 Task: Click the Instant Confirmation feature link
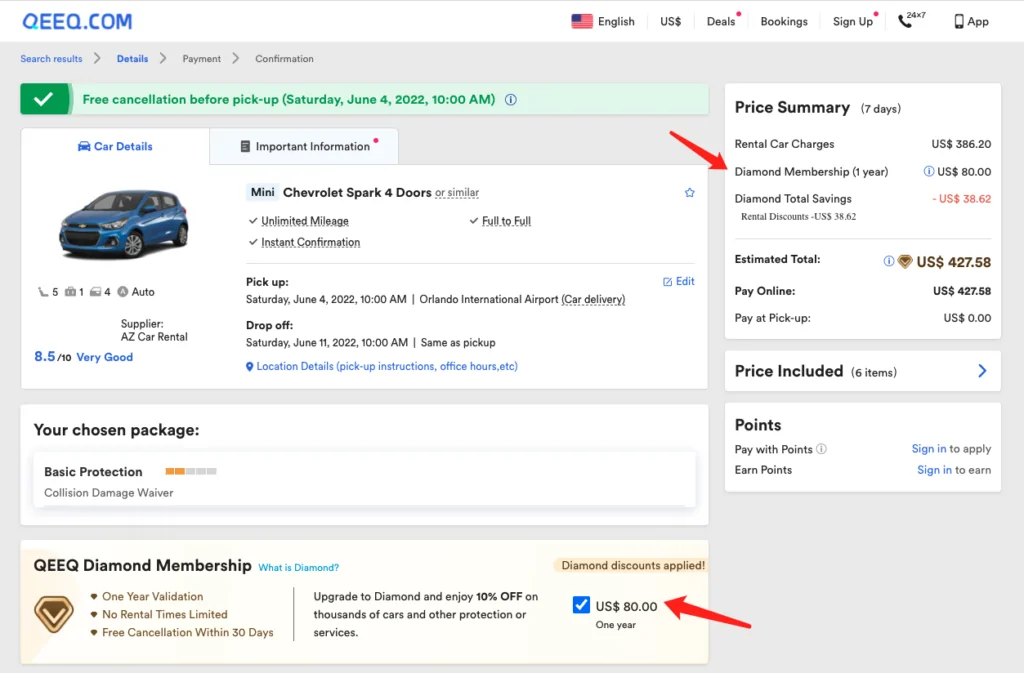[x=310, y=242]
